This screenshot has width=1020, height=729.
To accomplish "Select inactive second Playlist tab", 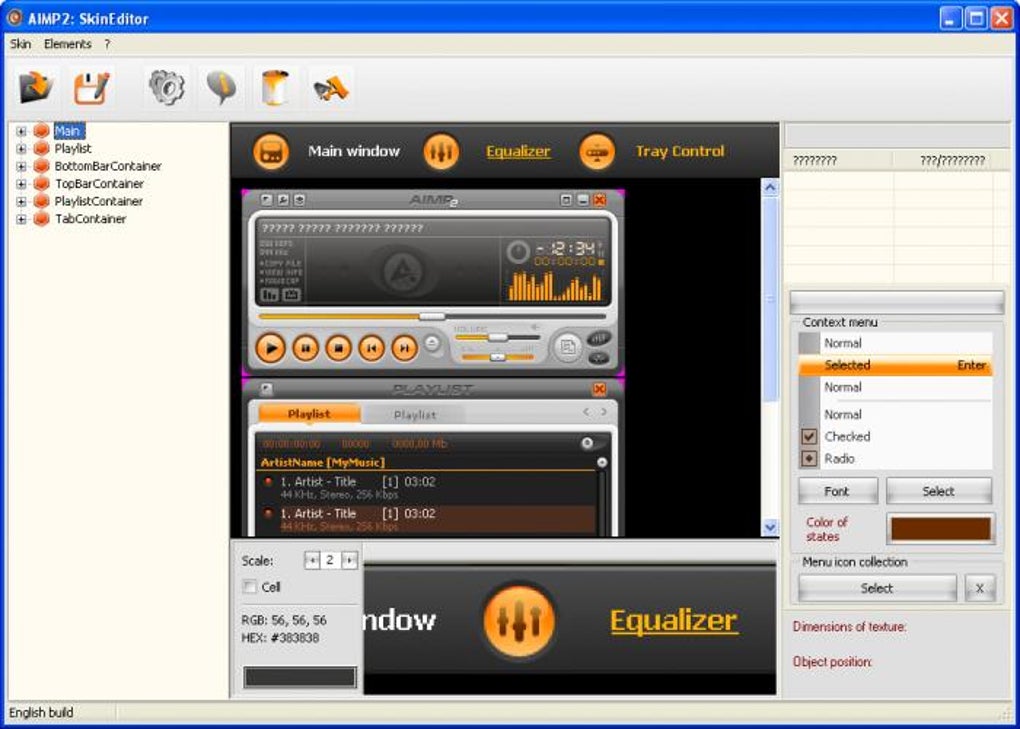I will 414,414.
